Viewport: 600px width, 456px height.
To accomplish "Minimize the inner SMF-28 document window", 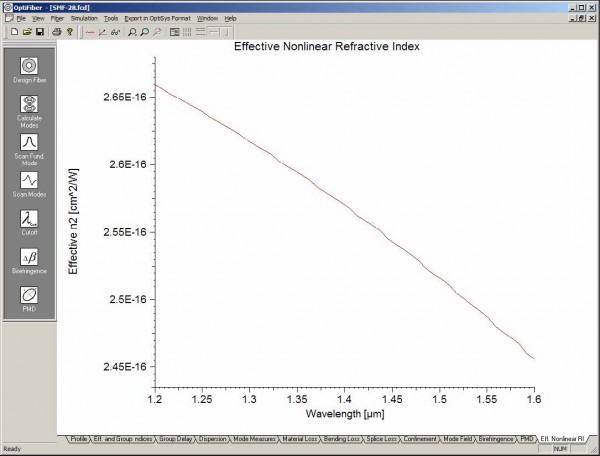I will (573, 18).
